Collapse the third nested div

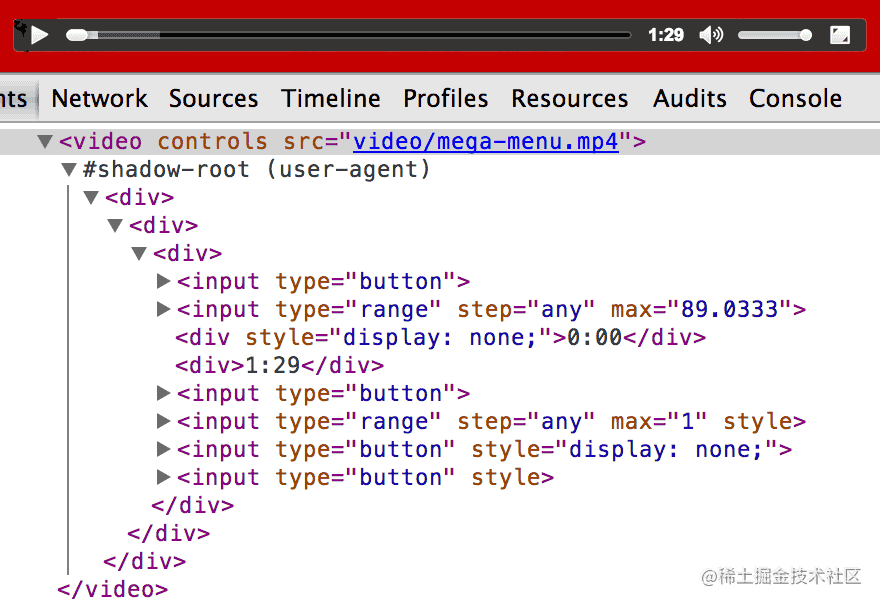(x=139, y=254)
